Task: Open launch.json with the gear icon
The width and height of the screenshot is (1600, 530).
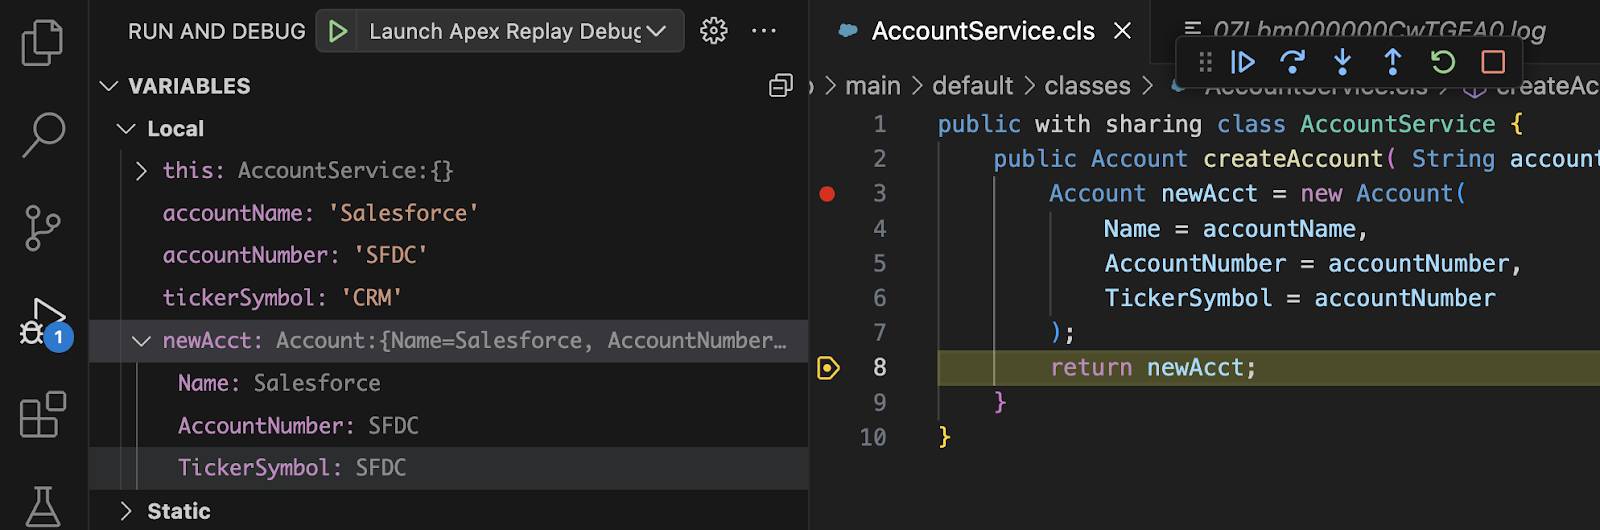Action: [x=714, y=31]
